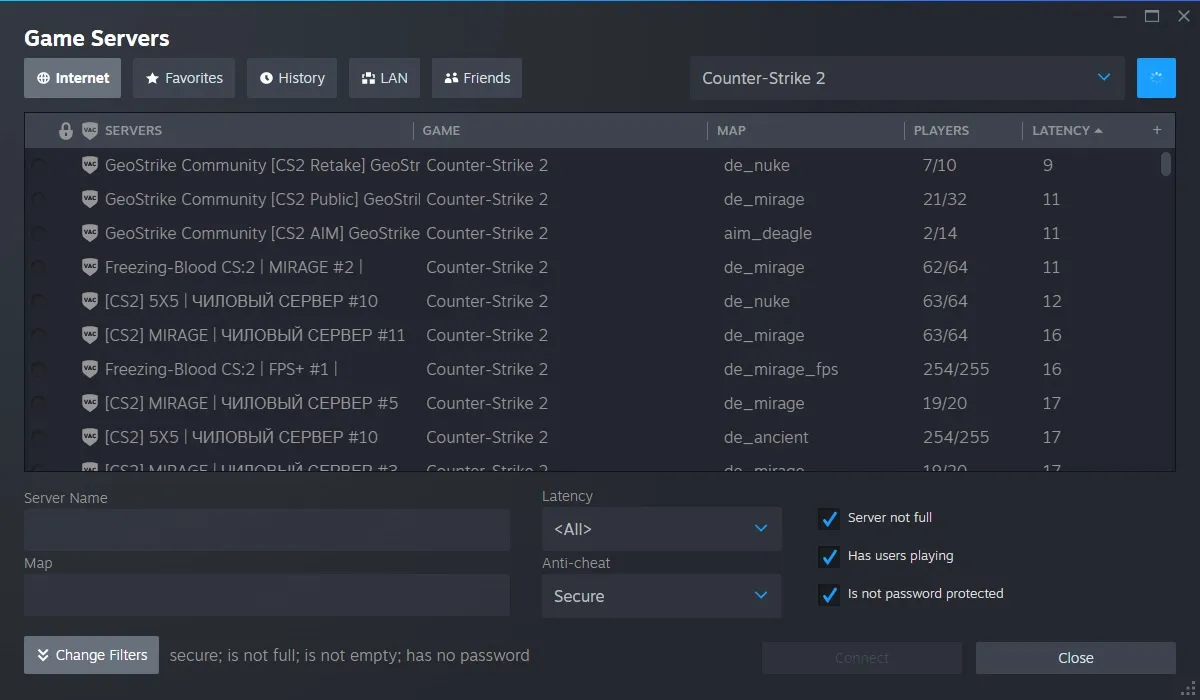Image resolution: width=1200 pixels, height=700 pixels.
Task: Click the filter summary text beginning with secure
Action: [x=350, y=656]
